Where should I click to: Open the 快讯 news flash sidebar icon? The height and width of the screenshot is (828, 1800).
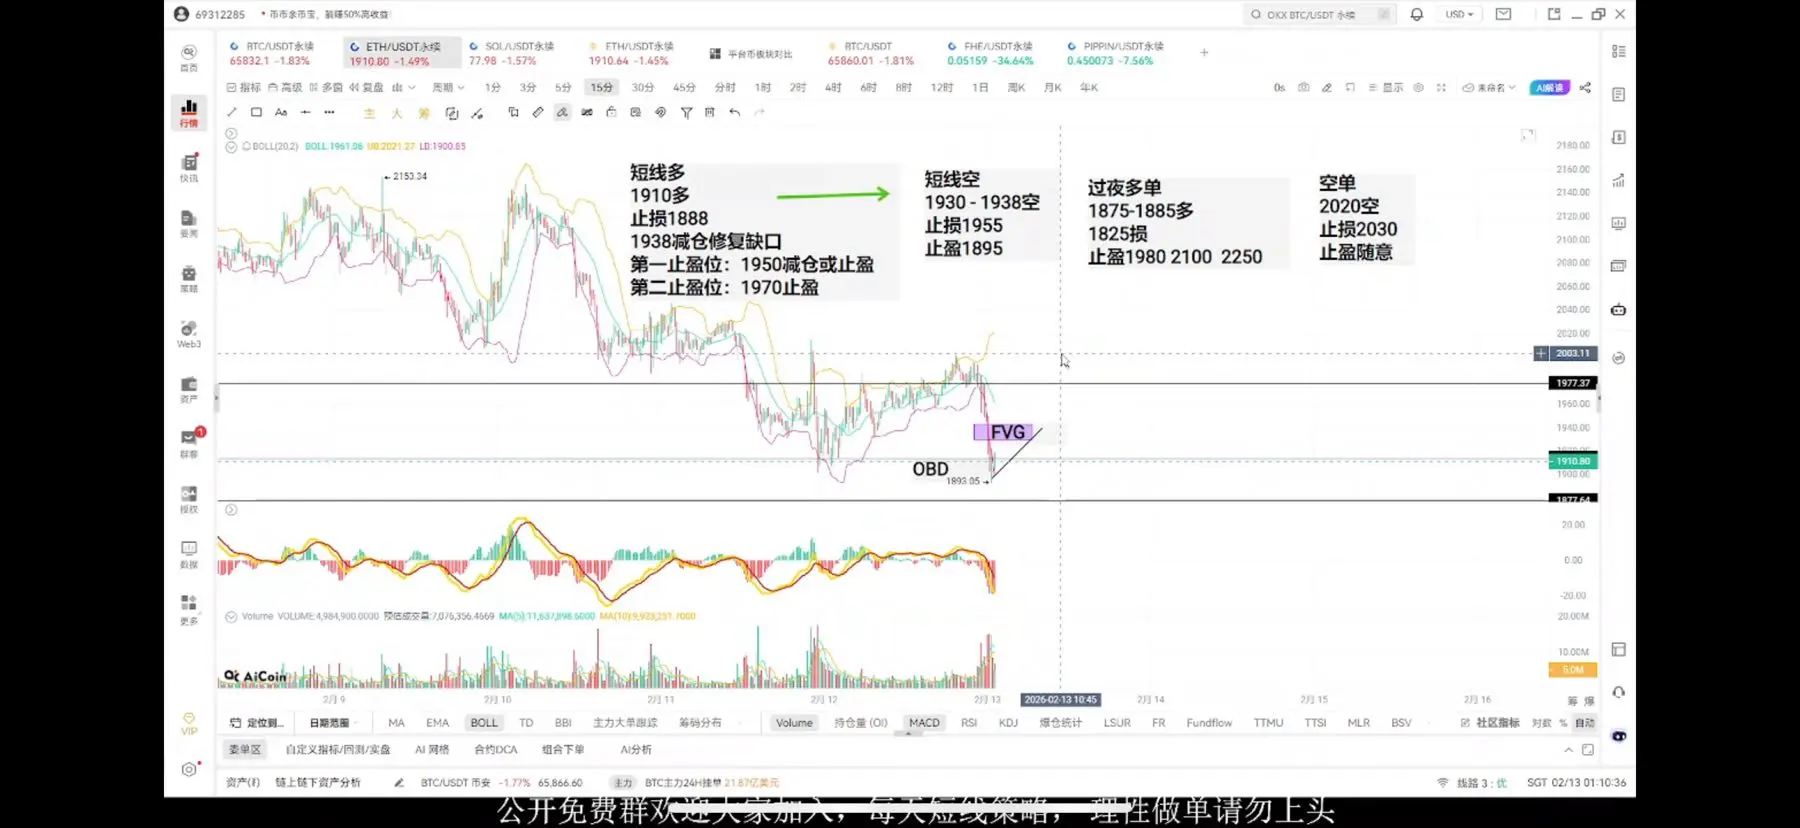(x=189, y=167)
